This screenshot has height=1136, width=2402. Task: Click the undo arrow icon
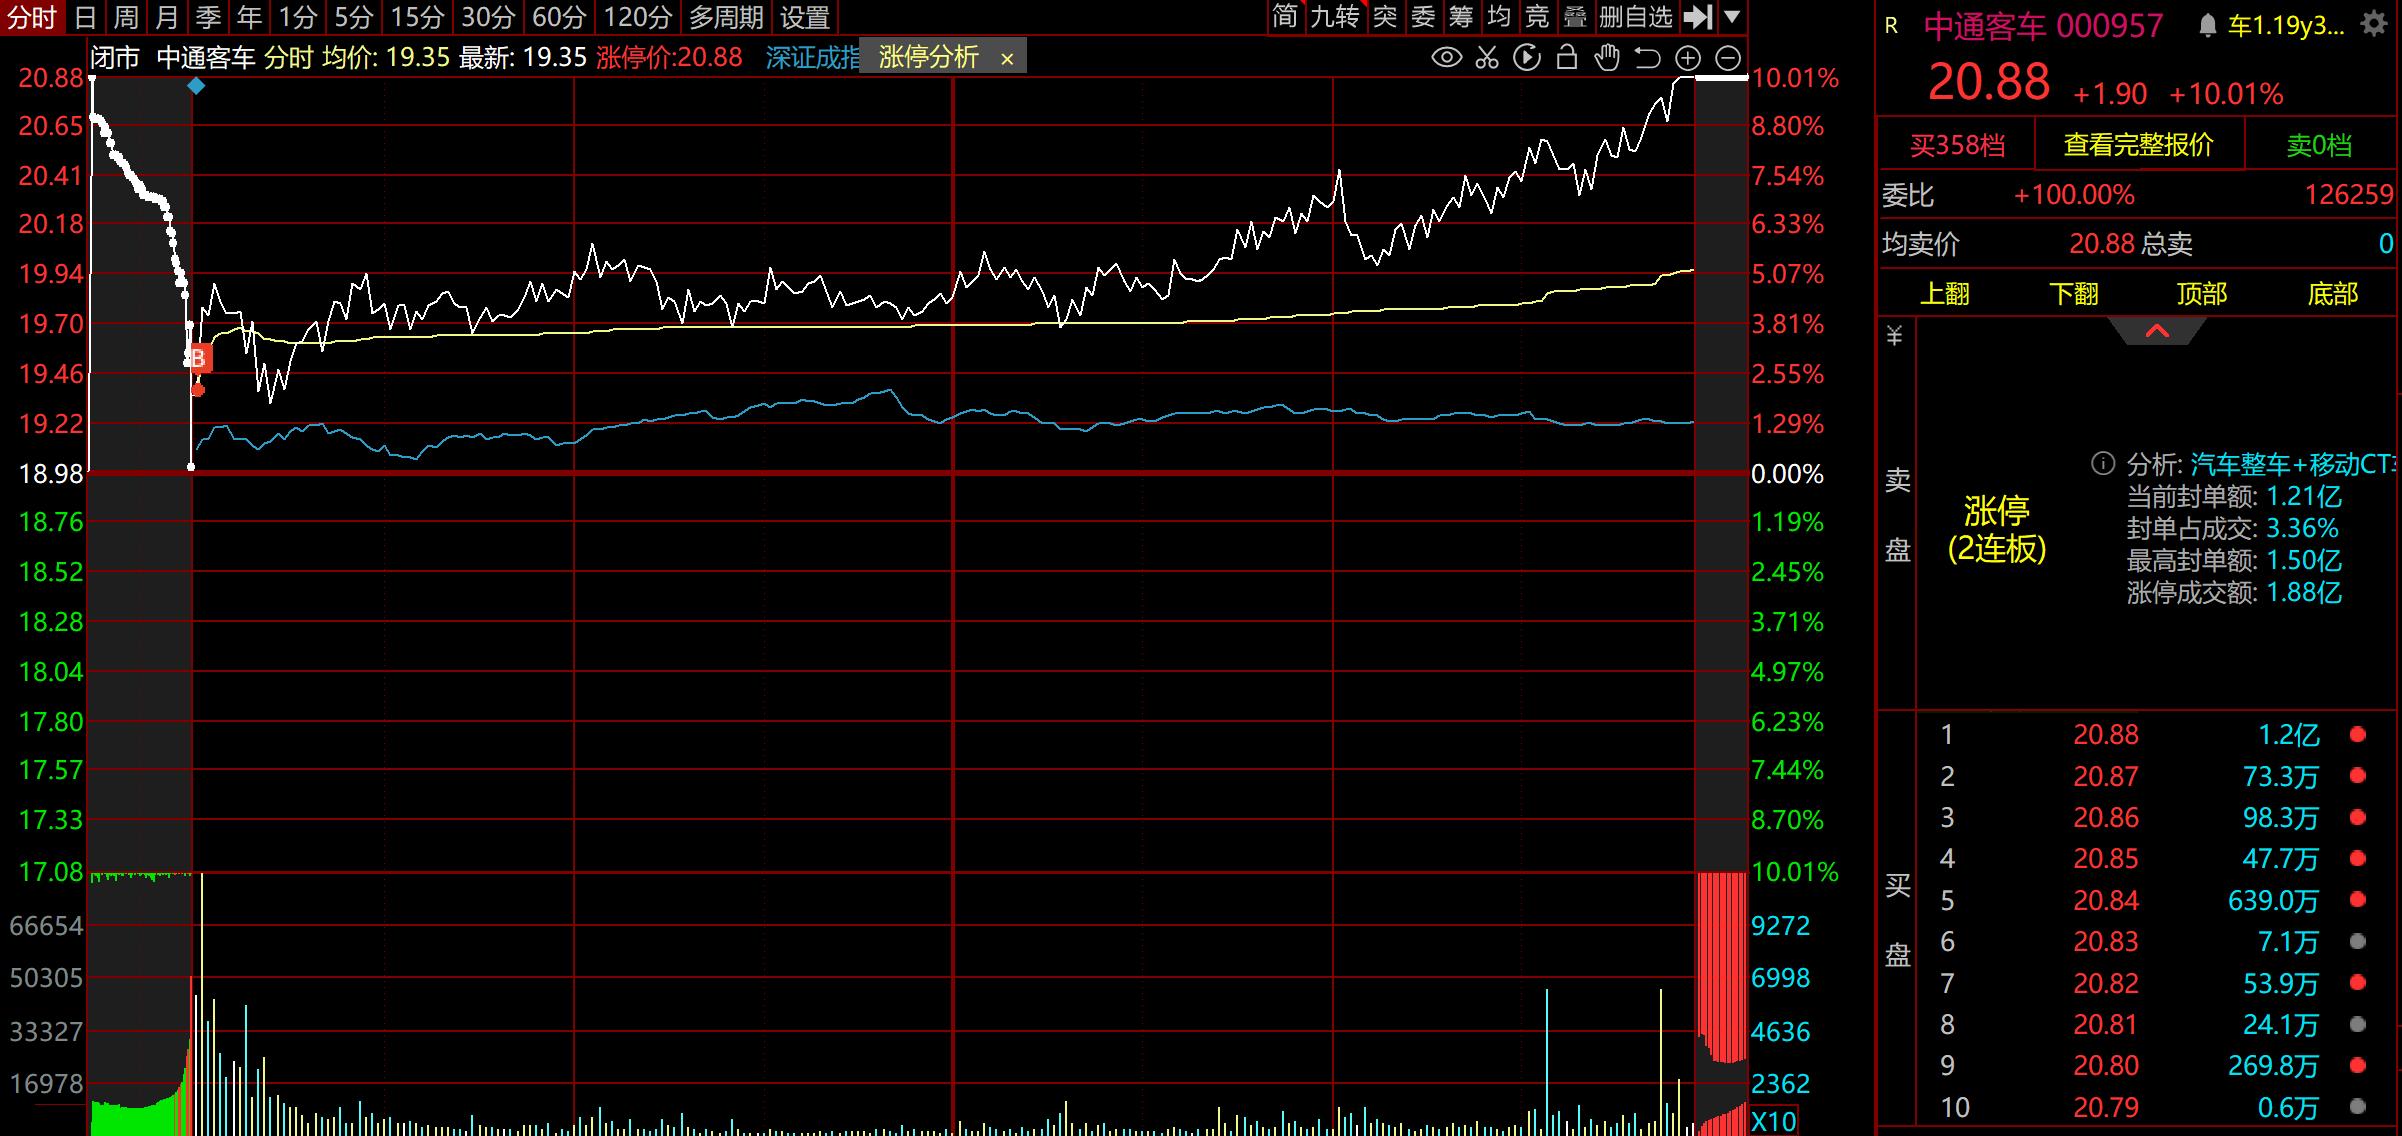click(x=1647, y=58)
